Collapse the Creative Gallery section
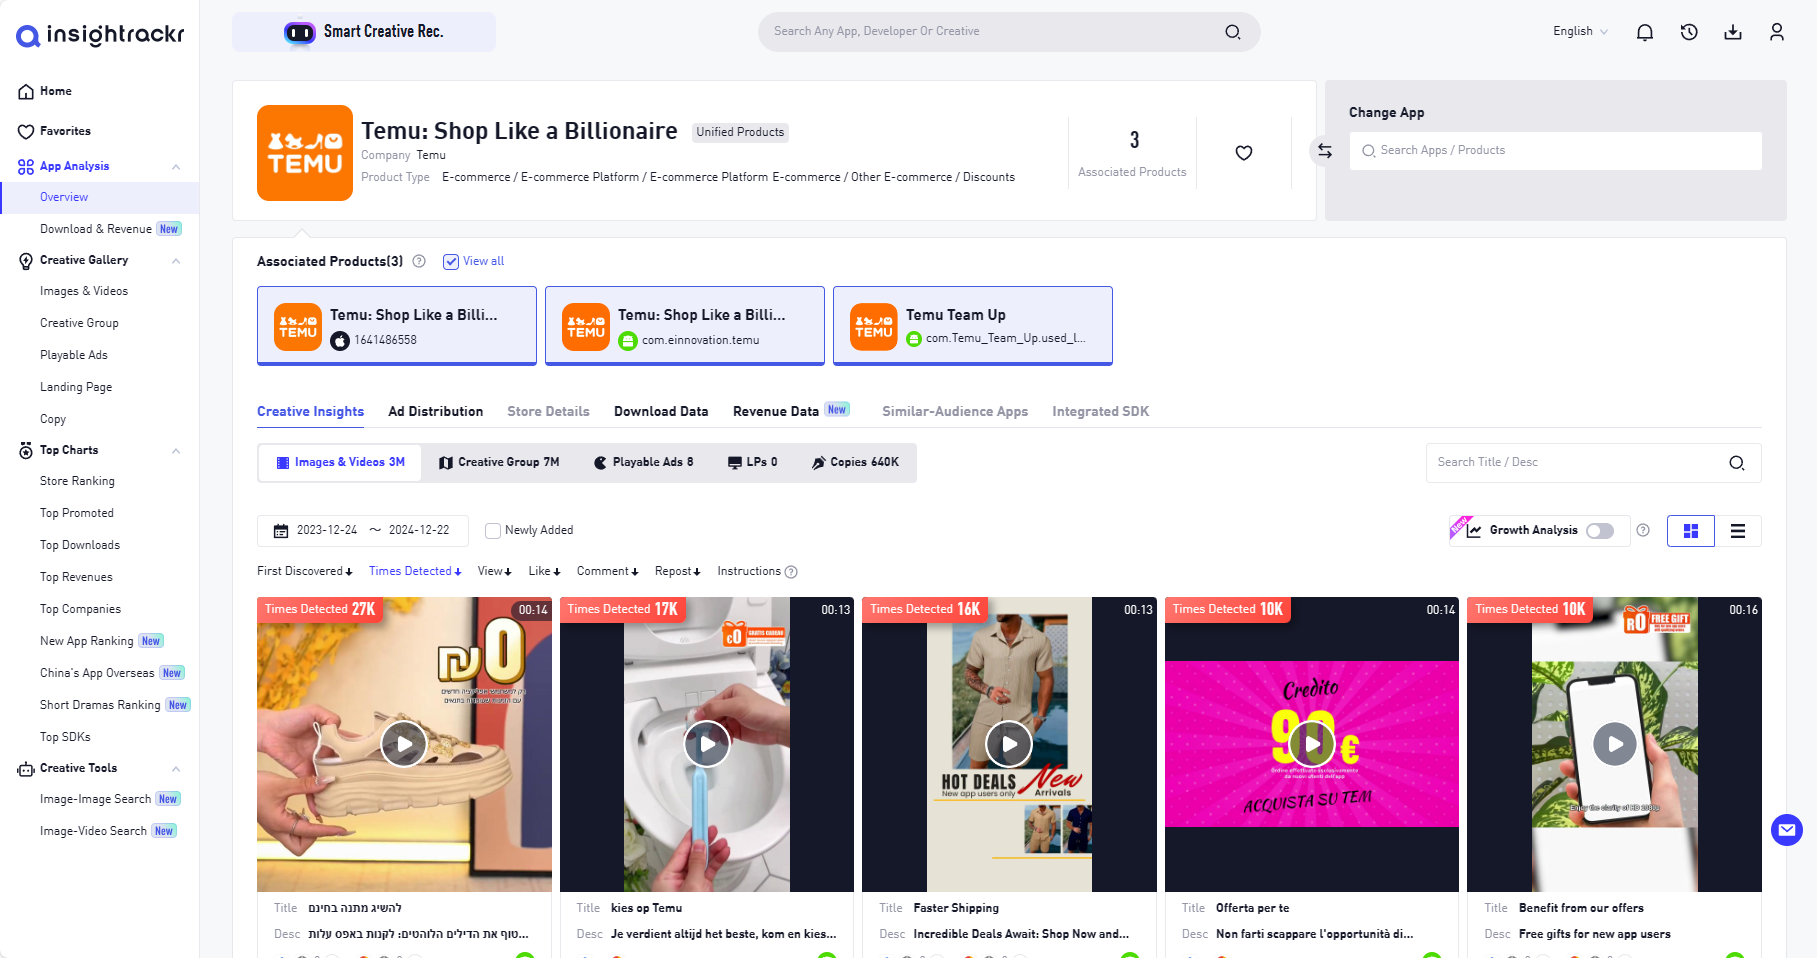The height and width of the screenshot is (958, 1817). pos(176,261)
